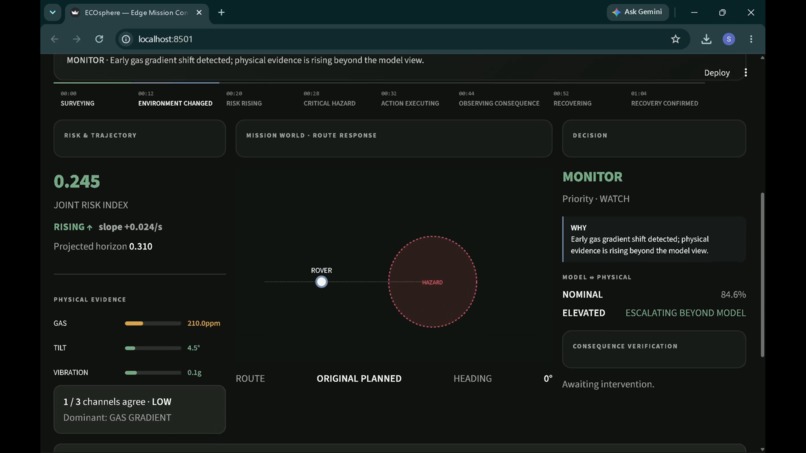Close the ECOsphere browser tab
The image size is (806, 453).
click(x=199, y=12)
